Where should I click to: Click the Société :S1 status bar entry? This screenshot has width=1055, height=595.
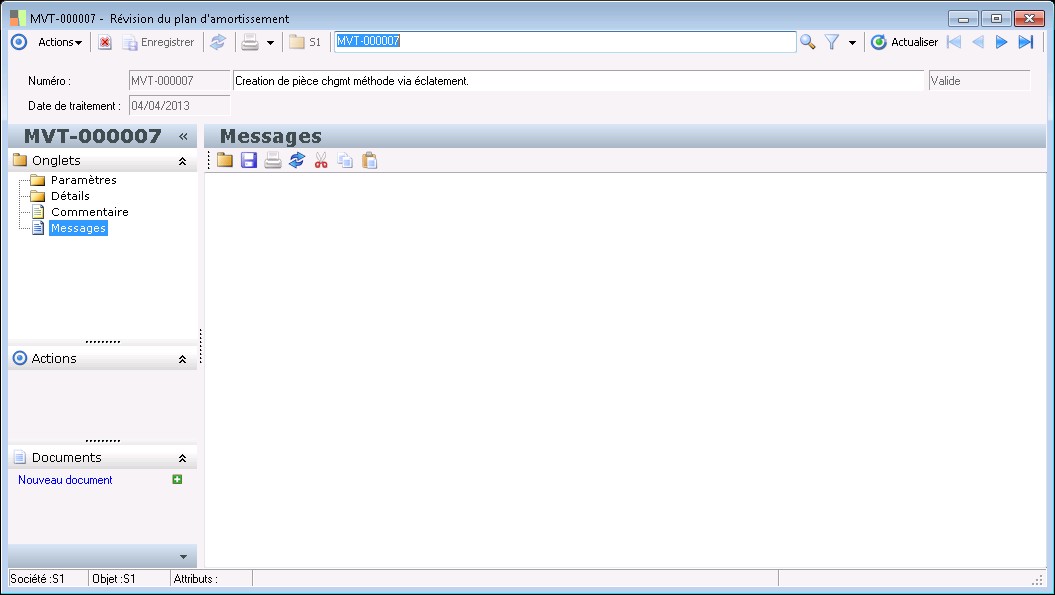pos(48,578)
